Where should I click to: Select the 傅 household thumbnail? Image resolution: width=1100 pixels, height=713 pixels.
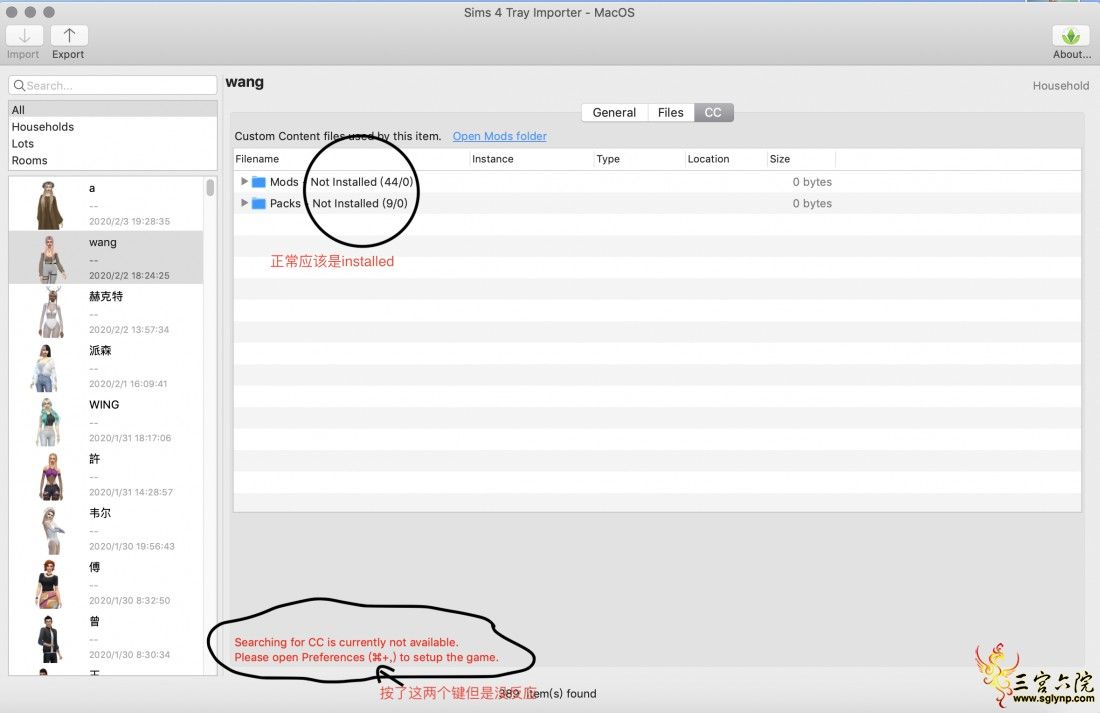[x=49, y=584]
